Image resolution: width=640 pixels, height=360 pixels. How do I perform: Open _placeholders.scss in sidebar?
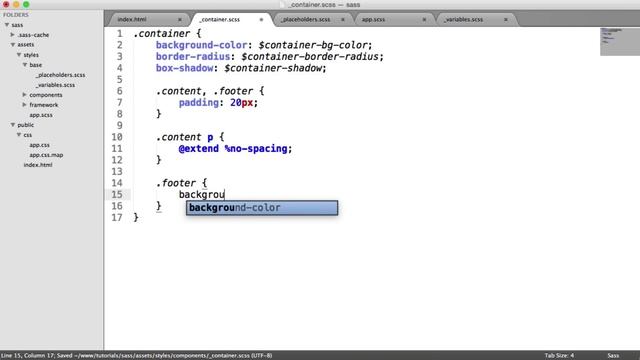point(60,75)
